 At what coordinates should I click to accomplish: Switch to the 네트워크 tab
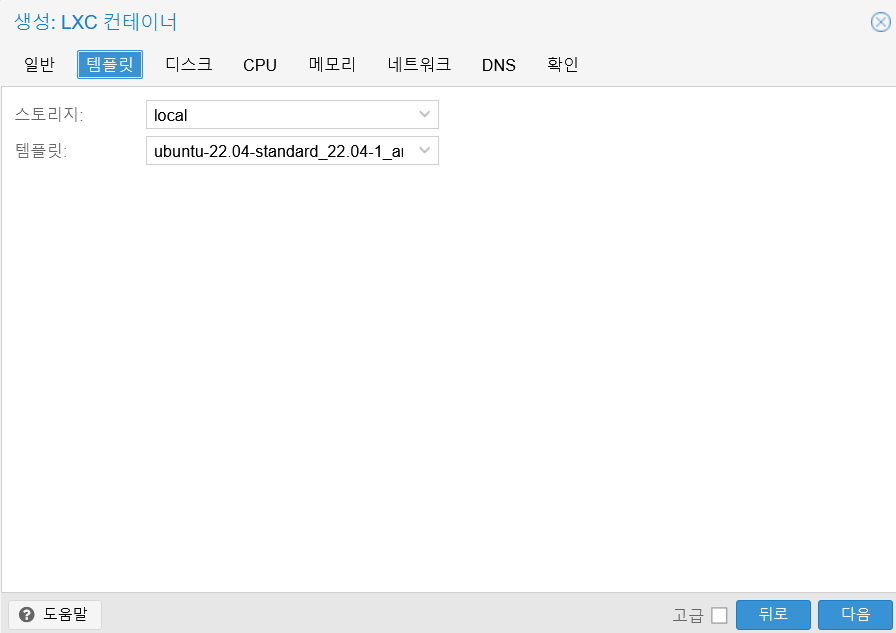point(419,65)
